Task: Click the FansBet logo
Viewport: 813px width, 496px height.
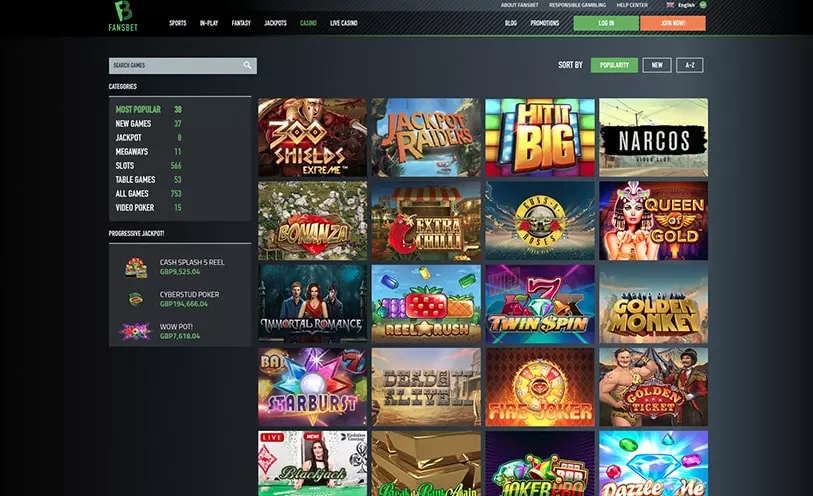Action: pos(123,16)
